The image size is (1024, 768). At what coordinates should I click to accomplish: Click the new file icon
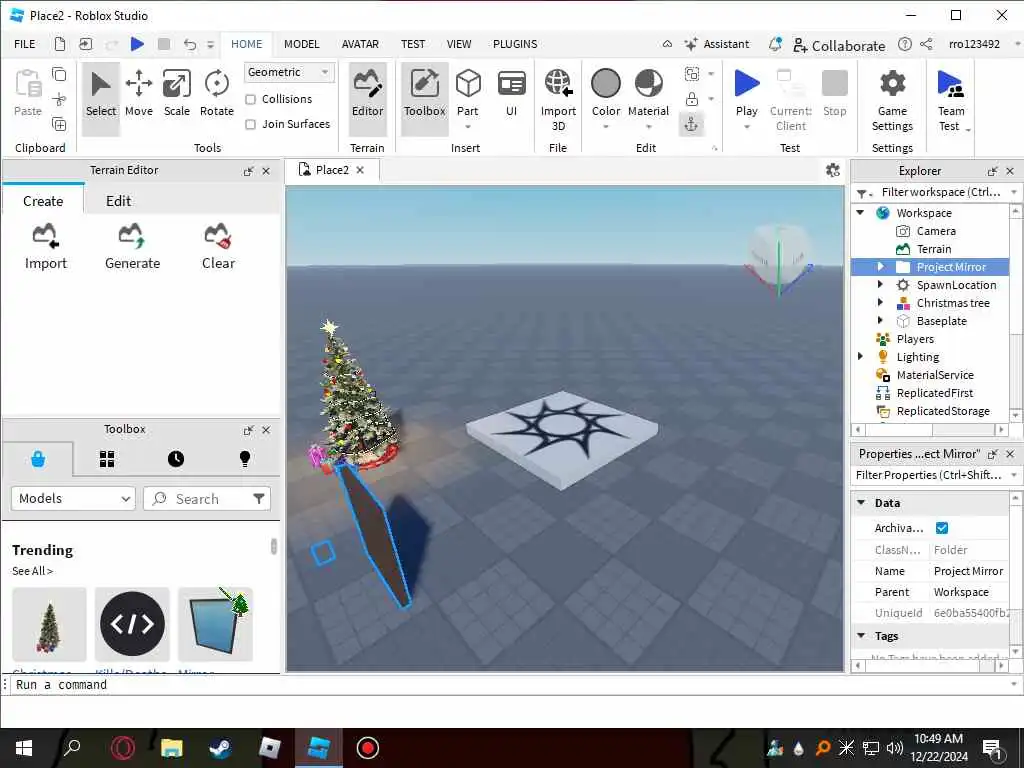[x=59, y=44]
